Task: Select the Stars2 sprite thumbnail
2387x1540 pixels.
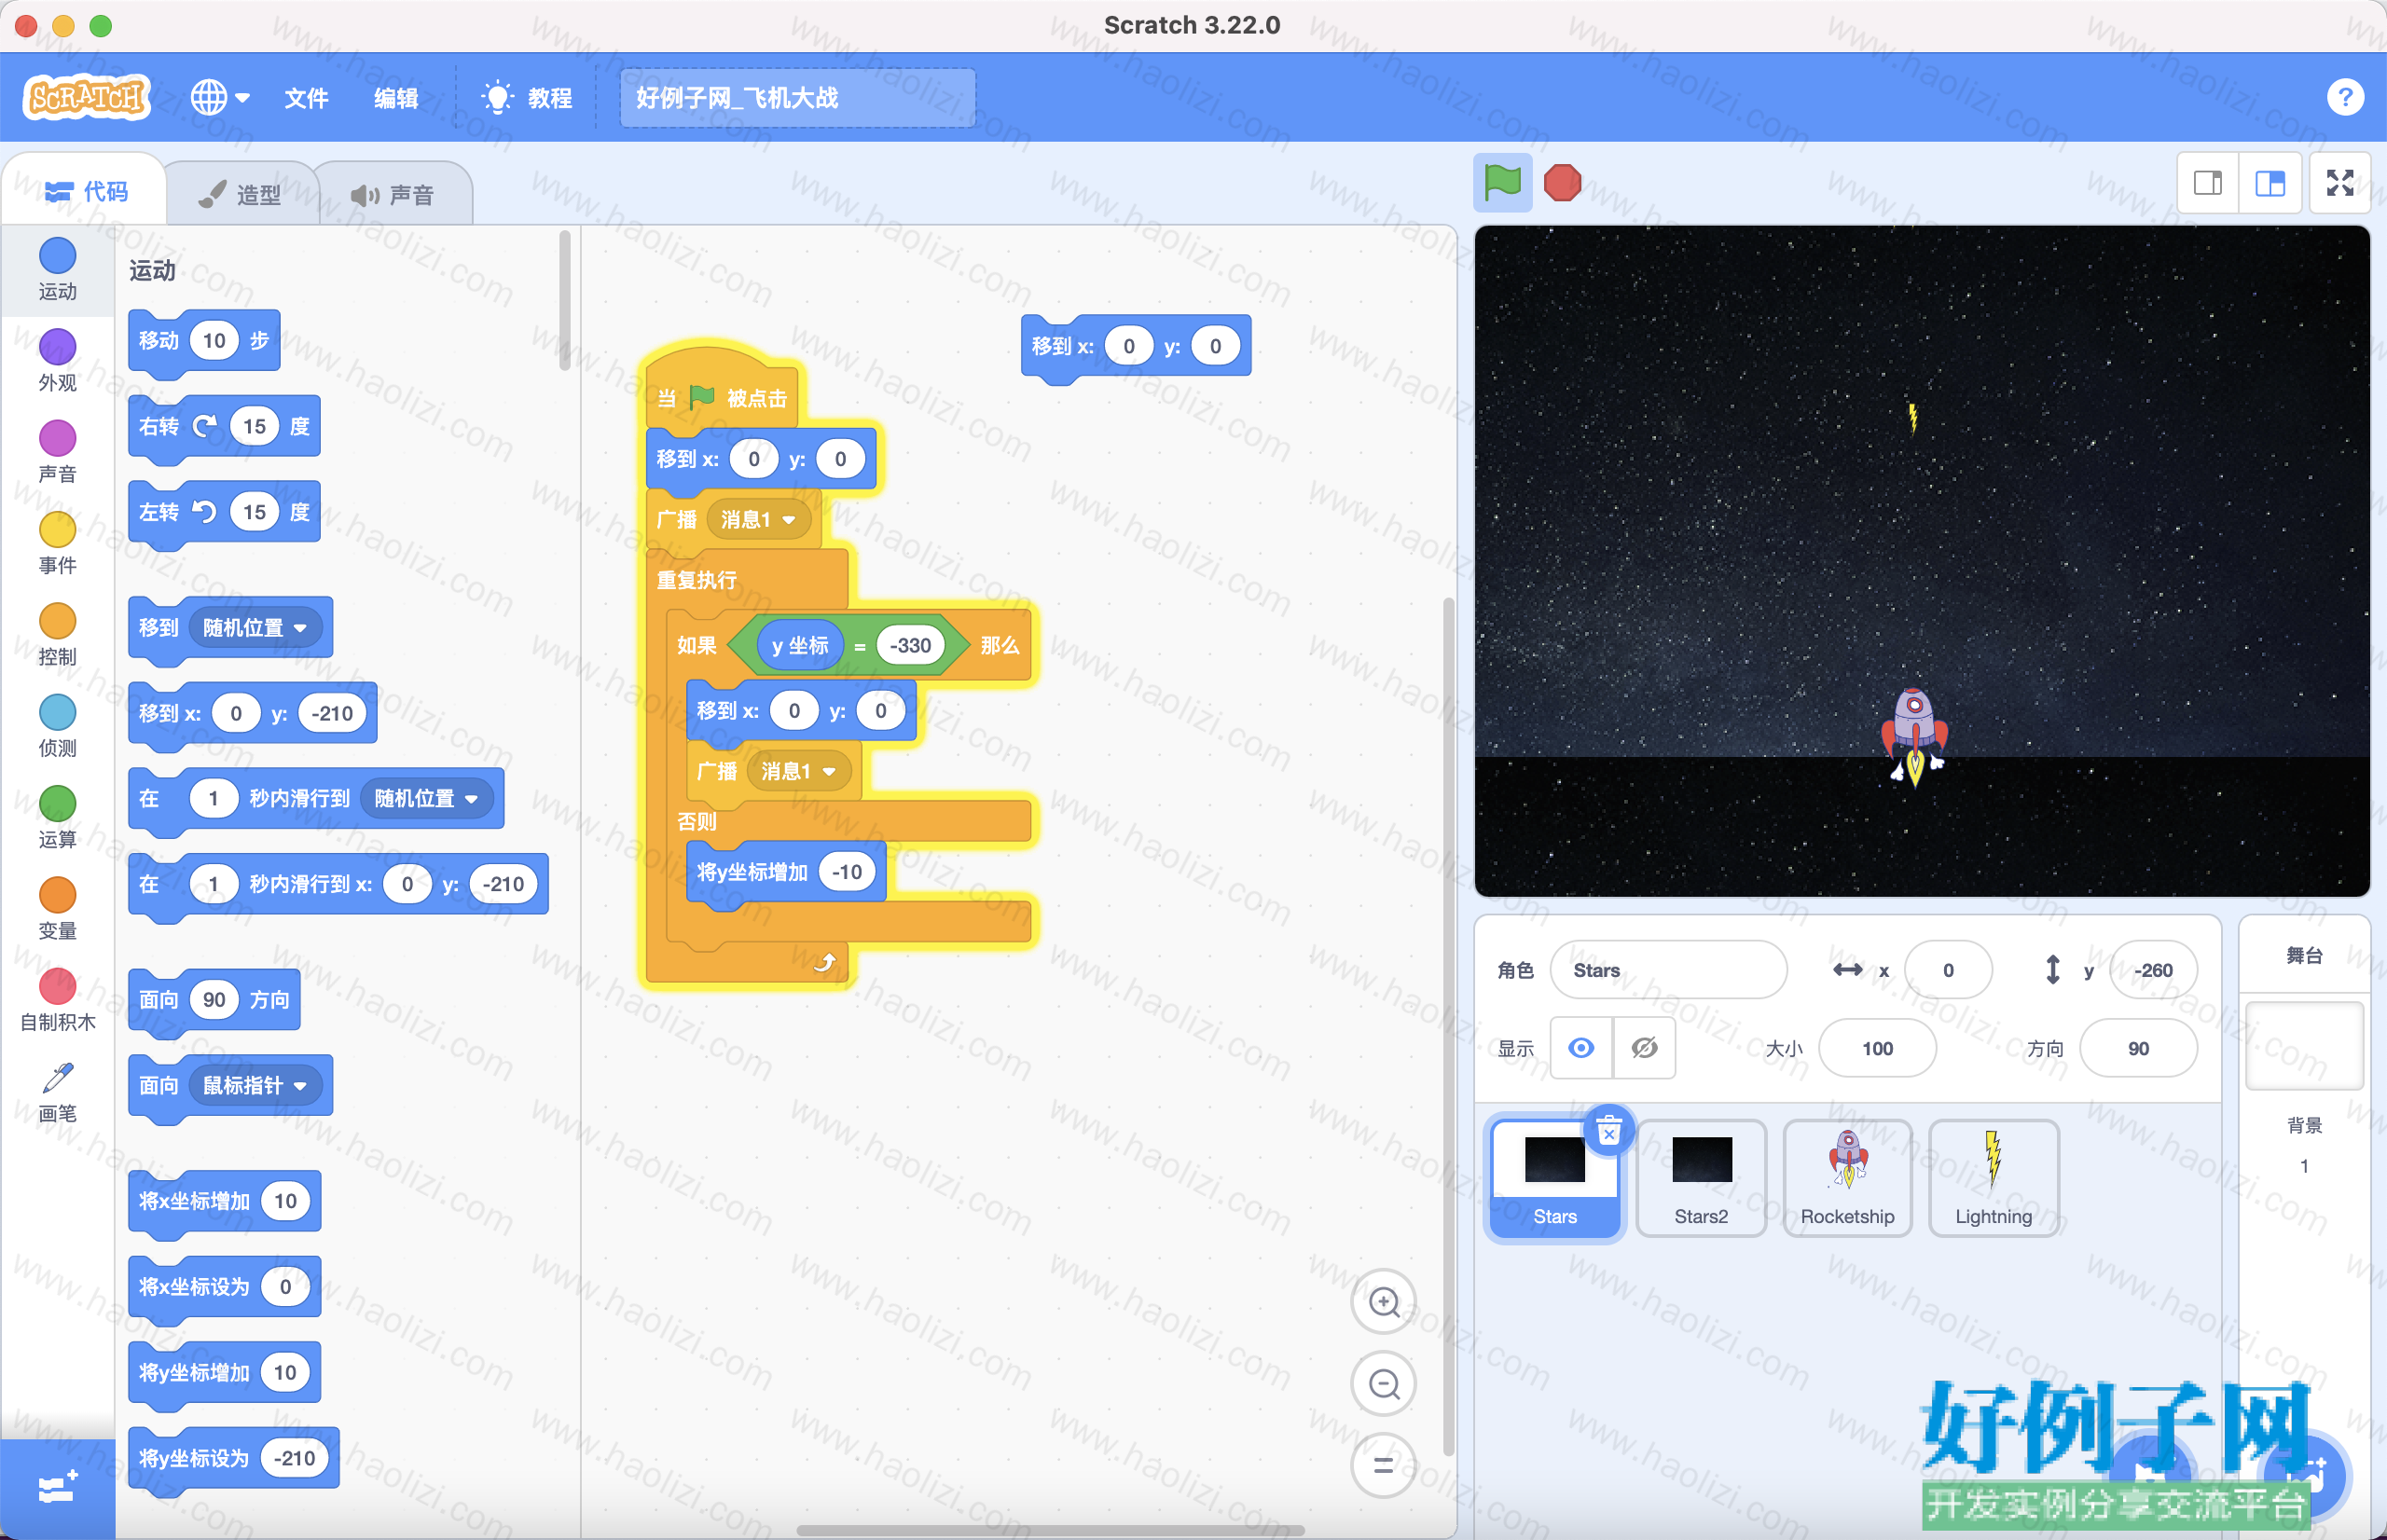Action: (1701, 1178)
